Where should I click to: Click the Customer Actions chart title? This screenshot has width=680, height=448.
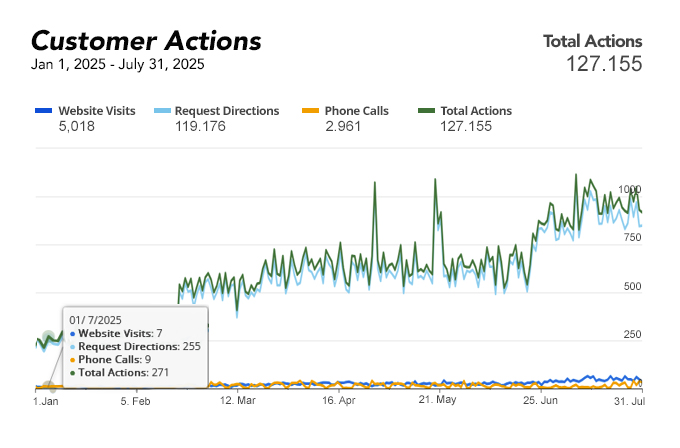[x=146, y=41]
